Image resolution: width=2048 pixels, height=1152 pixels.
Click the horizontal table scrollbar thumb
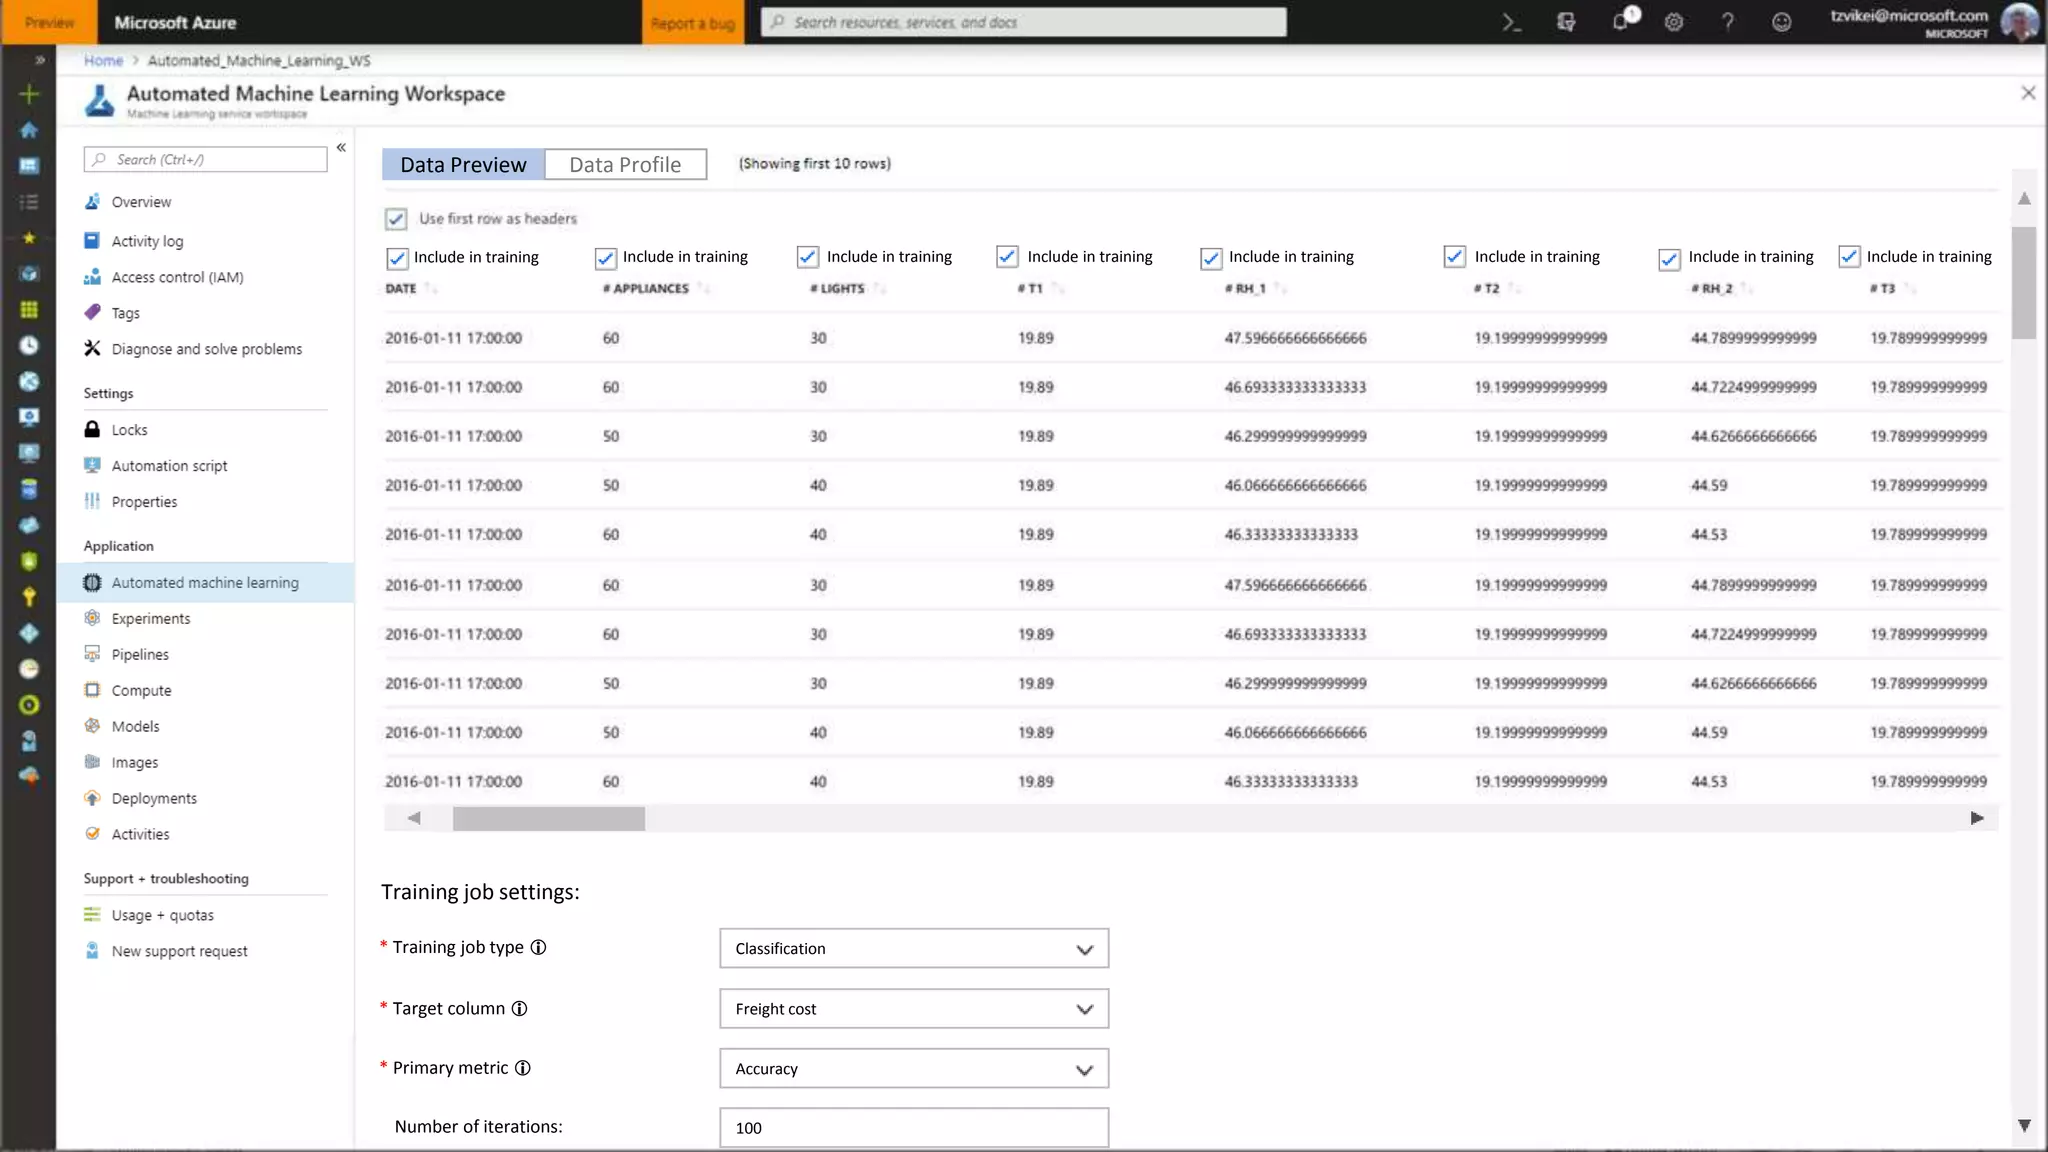(548, 819)
